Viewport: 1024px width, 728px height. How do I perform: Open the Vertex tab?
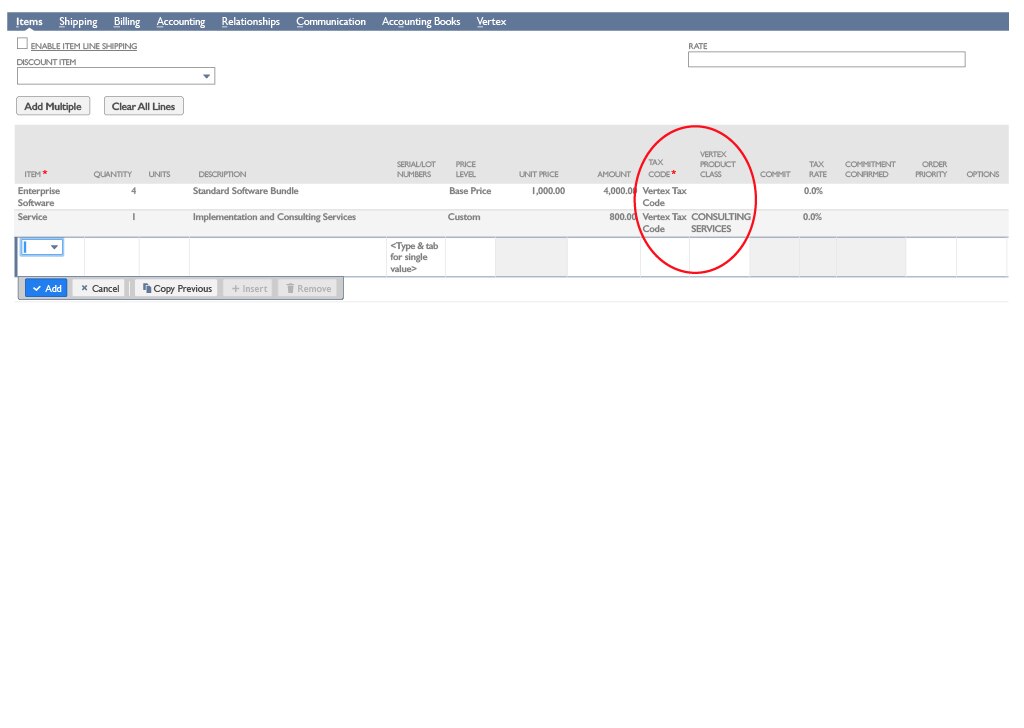491,21
